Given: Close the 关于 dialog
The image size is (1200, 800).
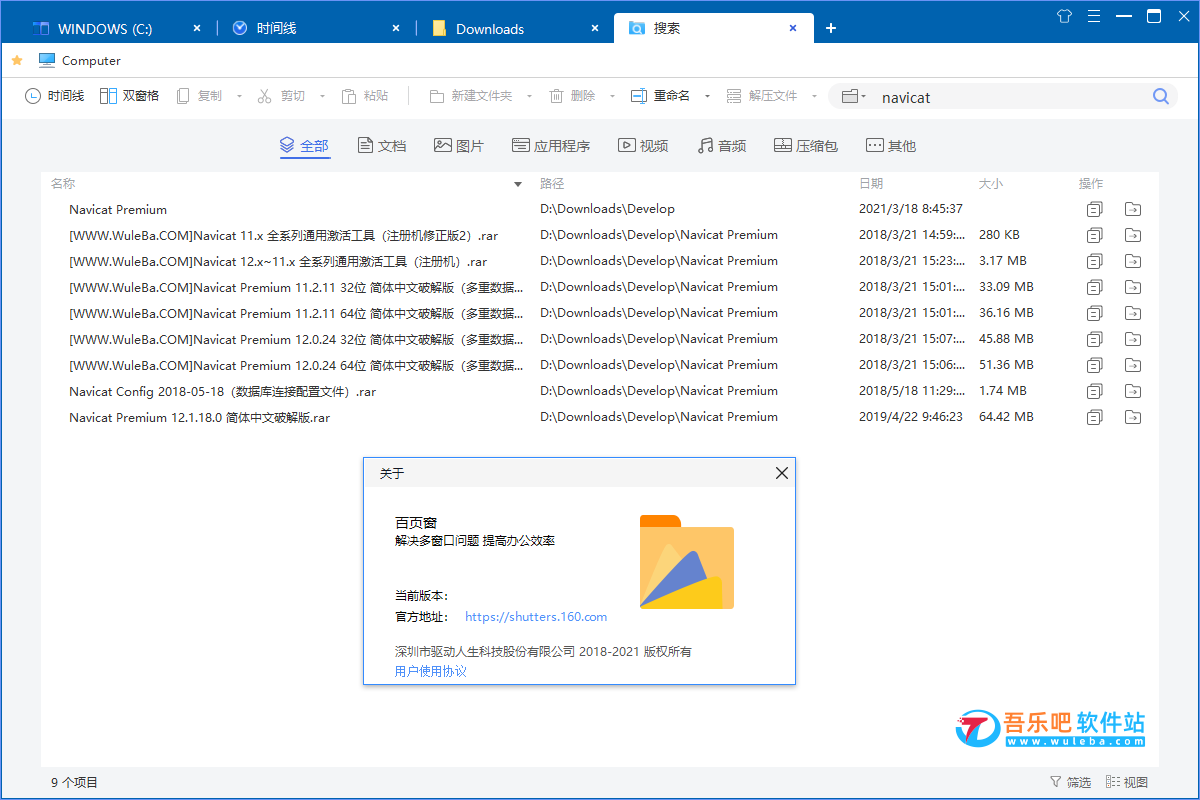Looking at the screenshot, I should (782, 474).
